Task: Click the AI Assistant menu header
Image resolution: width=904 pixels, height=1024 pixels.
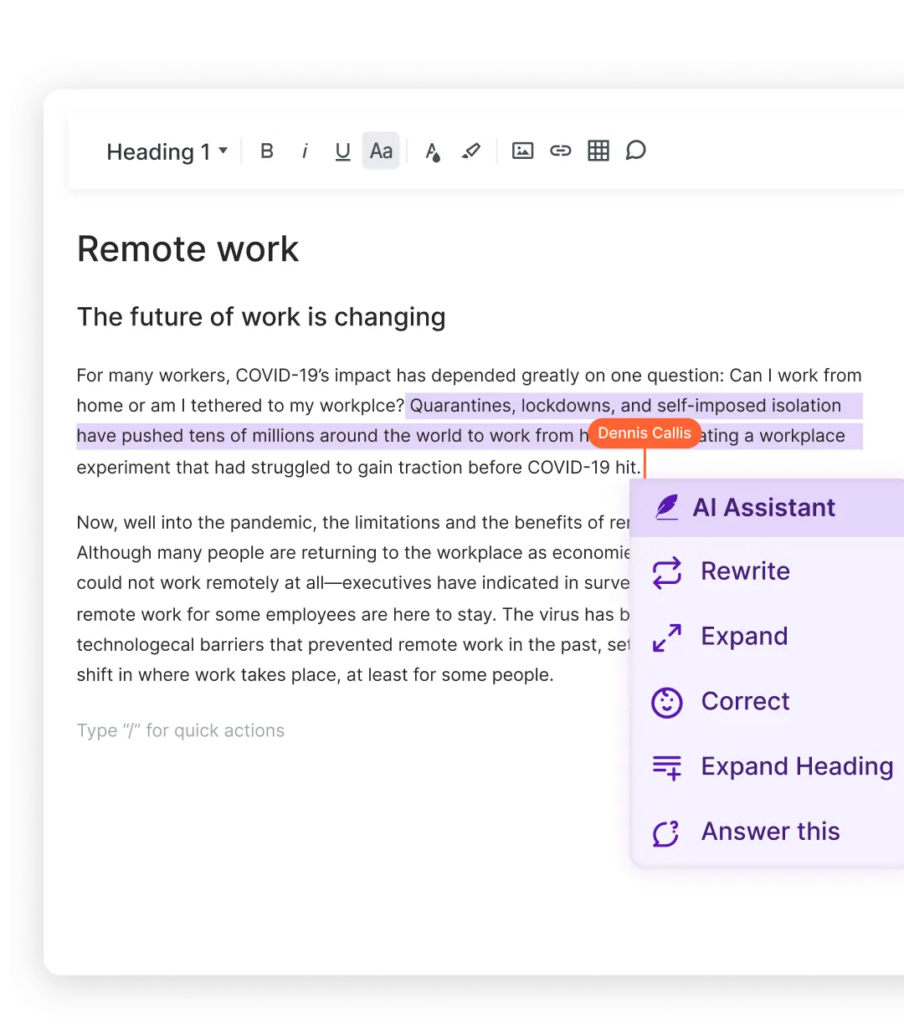Action: coord(764,508)
